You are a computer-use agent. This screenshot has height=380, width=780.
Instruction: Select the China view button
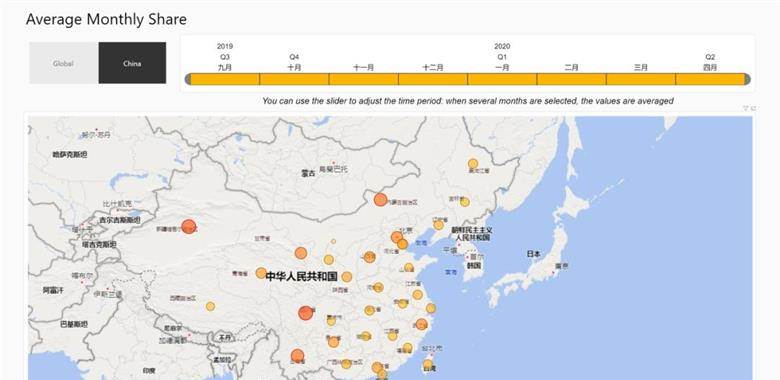tap(132, 63)
